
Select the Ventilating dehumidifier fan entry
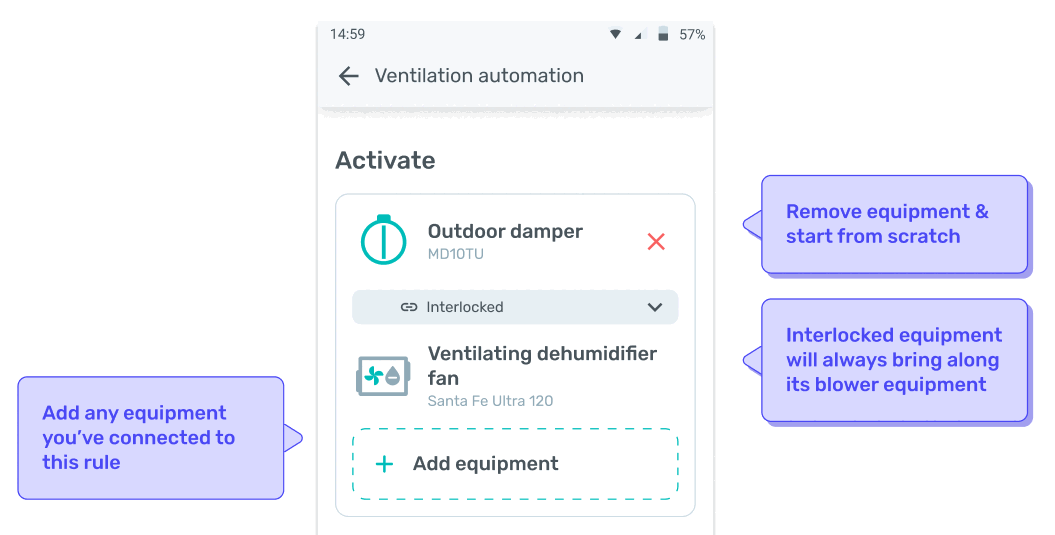[515, 376]
